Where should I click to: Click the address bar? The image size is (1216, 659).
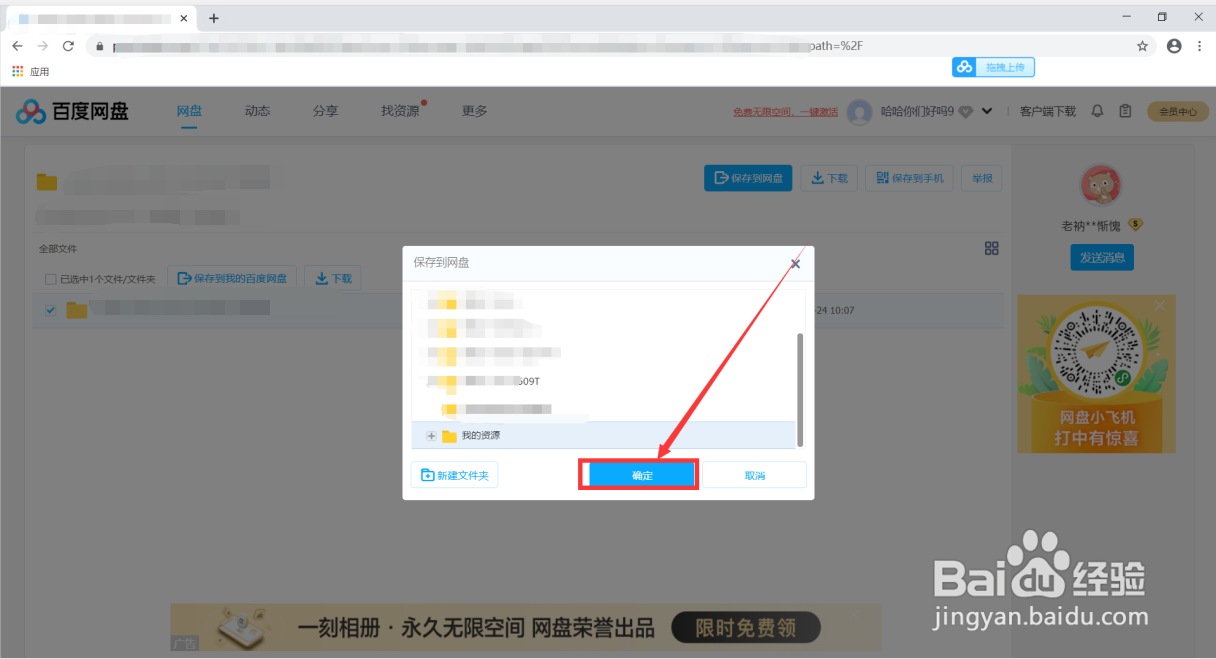620,46
